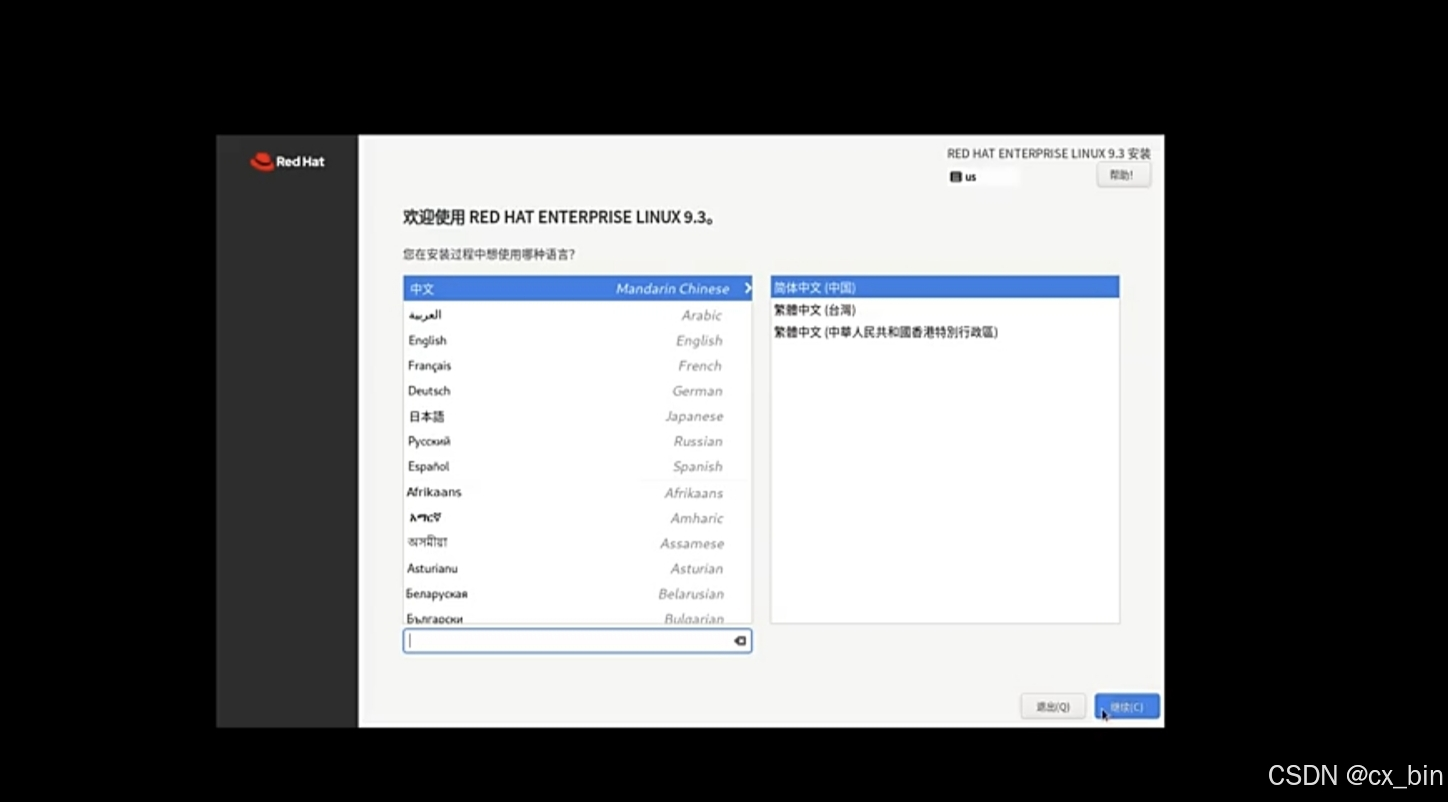Viewport: 1448px width, 802px height.
Task: Choose 繁體中文 (中華人民共和國香港特別行政區) locale
Action: 945,332
